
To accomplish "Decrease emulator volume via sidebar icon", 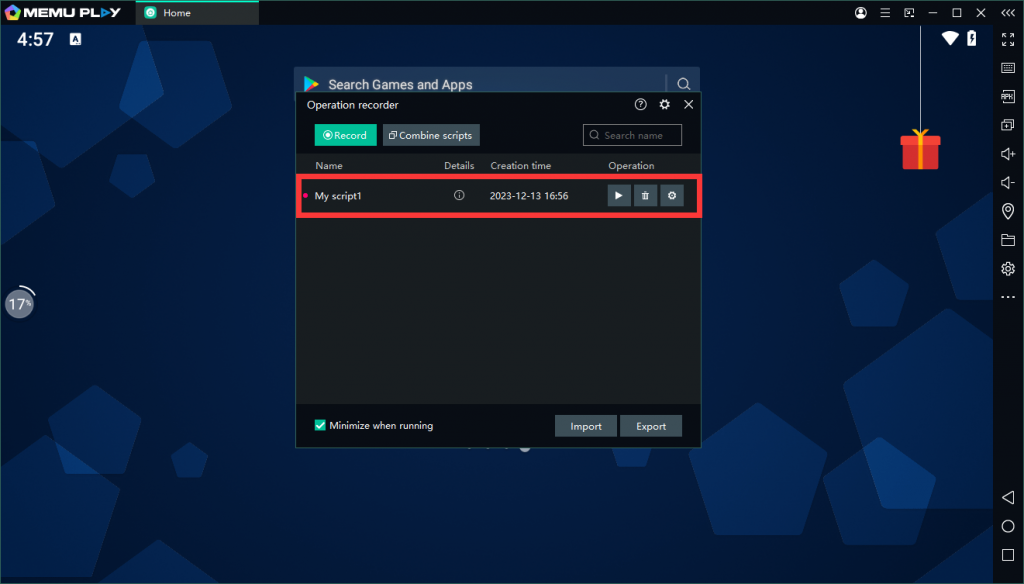I will click(1007, 182).
